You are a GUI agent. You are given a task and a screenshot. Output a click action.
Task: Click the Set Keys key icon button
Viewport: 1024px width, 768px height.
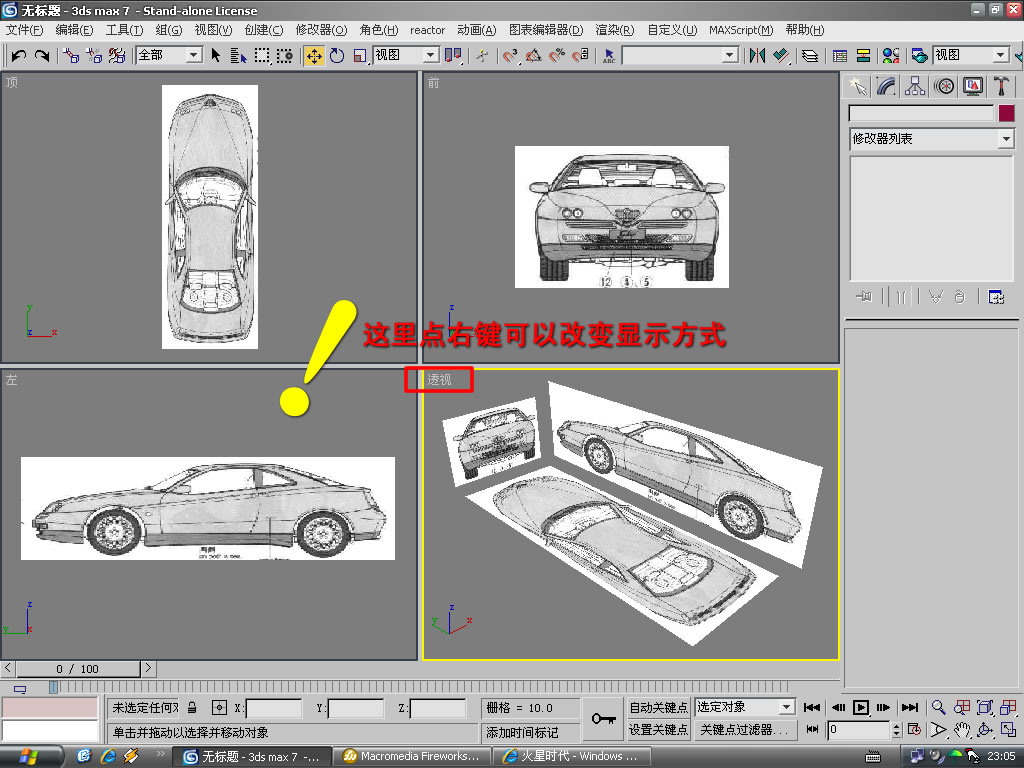[x=603, y=718]
